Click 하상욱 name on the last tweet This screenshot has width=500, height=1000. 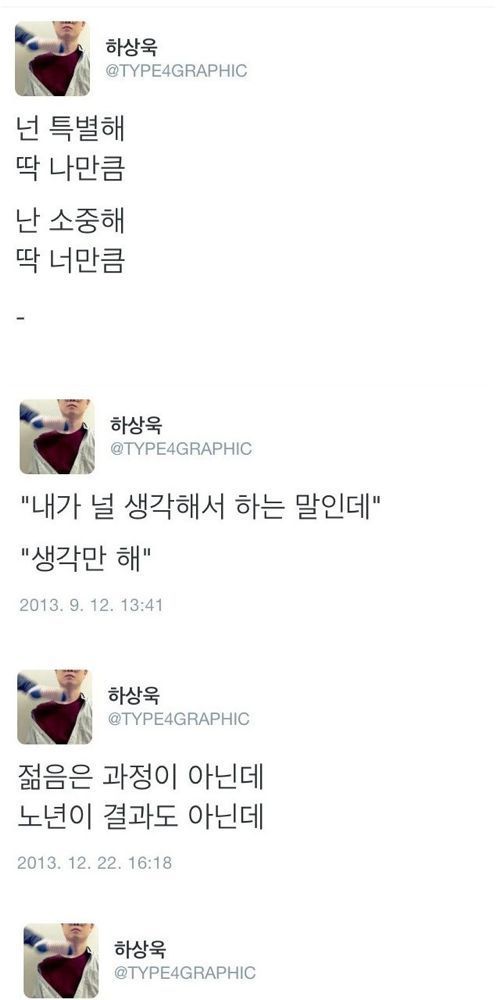pos(140,948)
